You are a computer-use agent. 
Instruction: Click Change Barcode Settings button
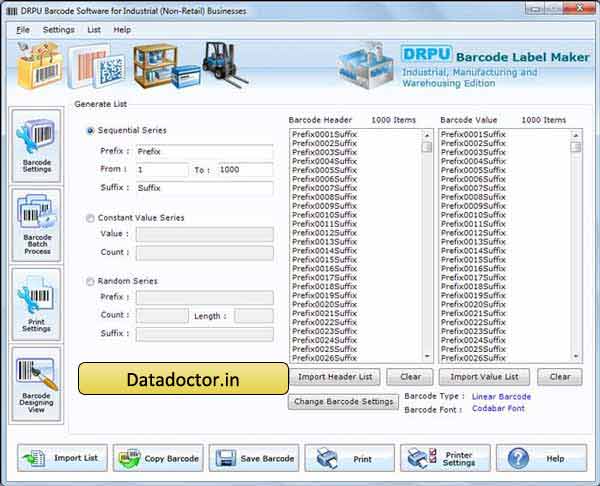tap(343, 402)
